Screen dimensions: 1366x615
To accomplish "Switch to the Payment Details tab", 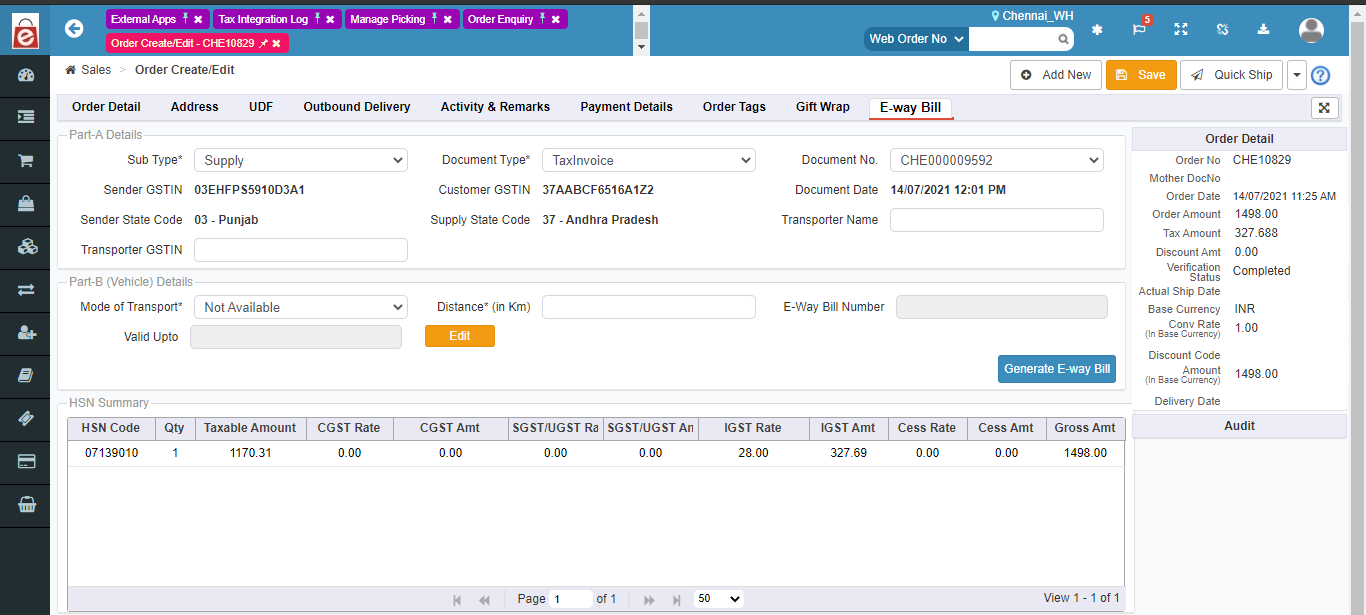I will pyautogui.click(x=626, y=107).
